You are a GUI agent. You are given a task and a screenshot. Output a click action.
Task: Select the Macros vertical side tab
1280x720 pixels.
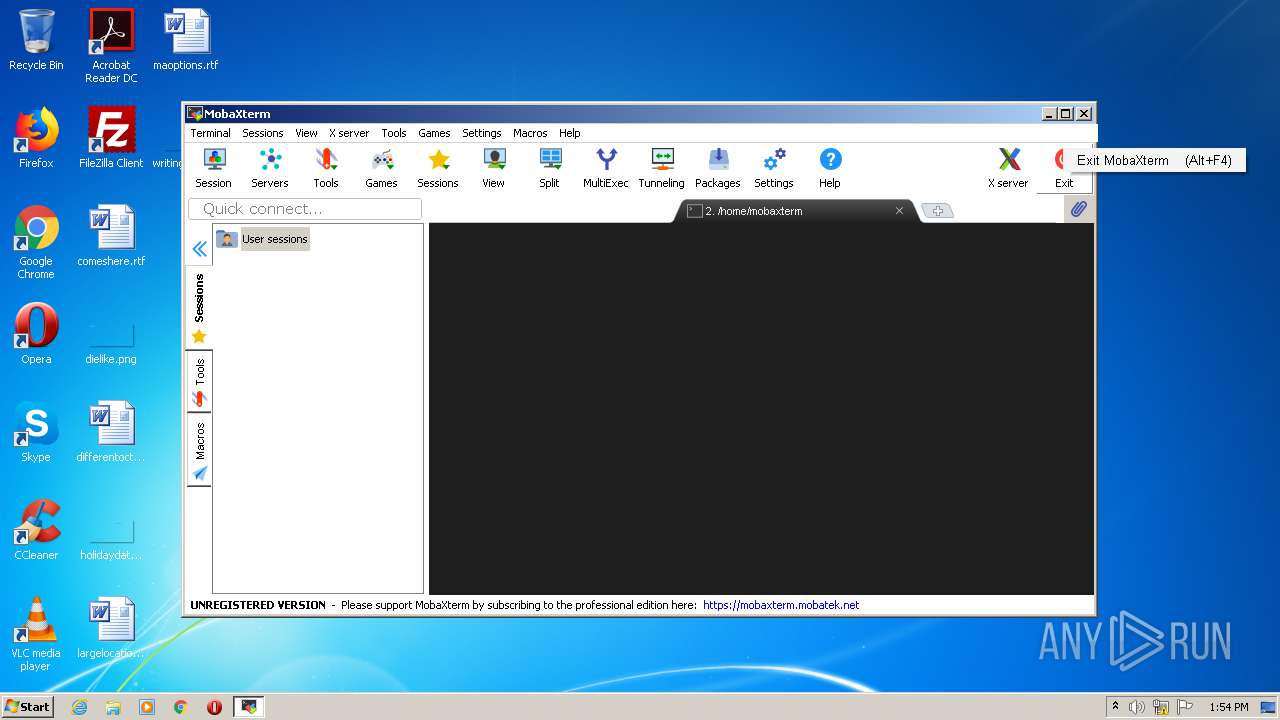pos(199,450)
